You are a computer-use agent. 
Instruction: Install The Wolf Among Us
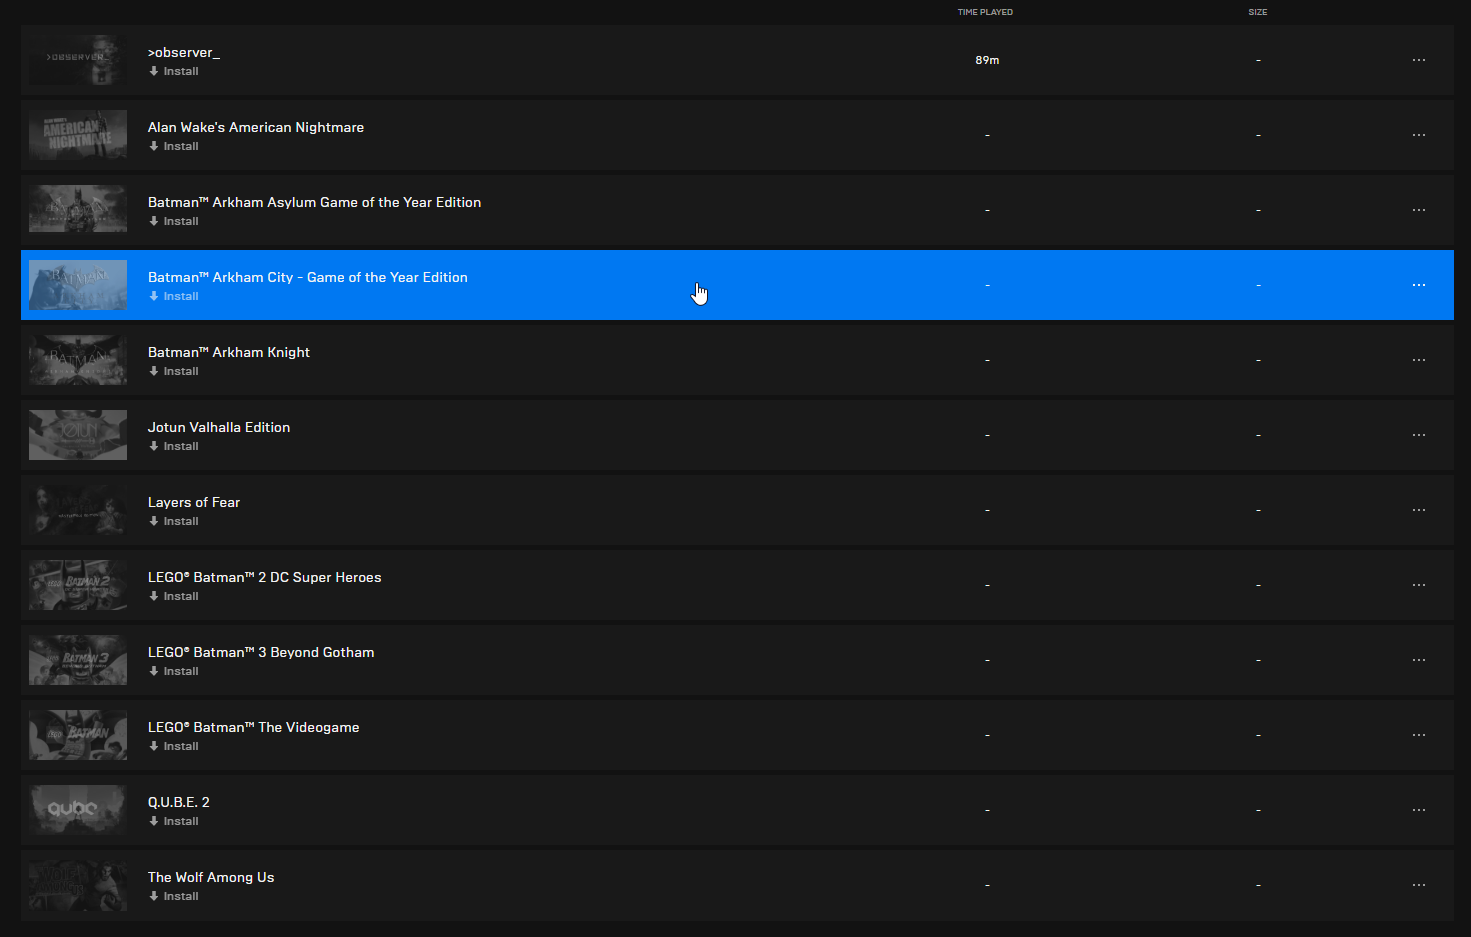pos(174,896)
